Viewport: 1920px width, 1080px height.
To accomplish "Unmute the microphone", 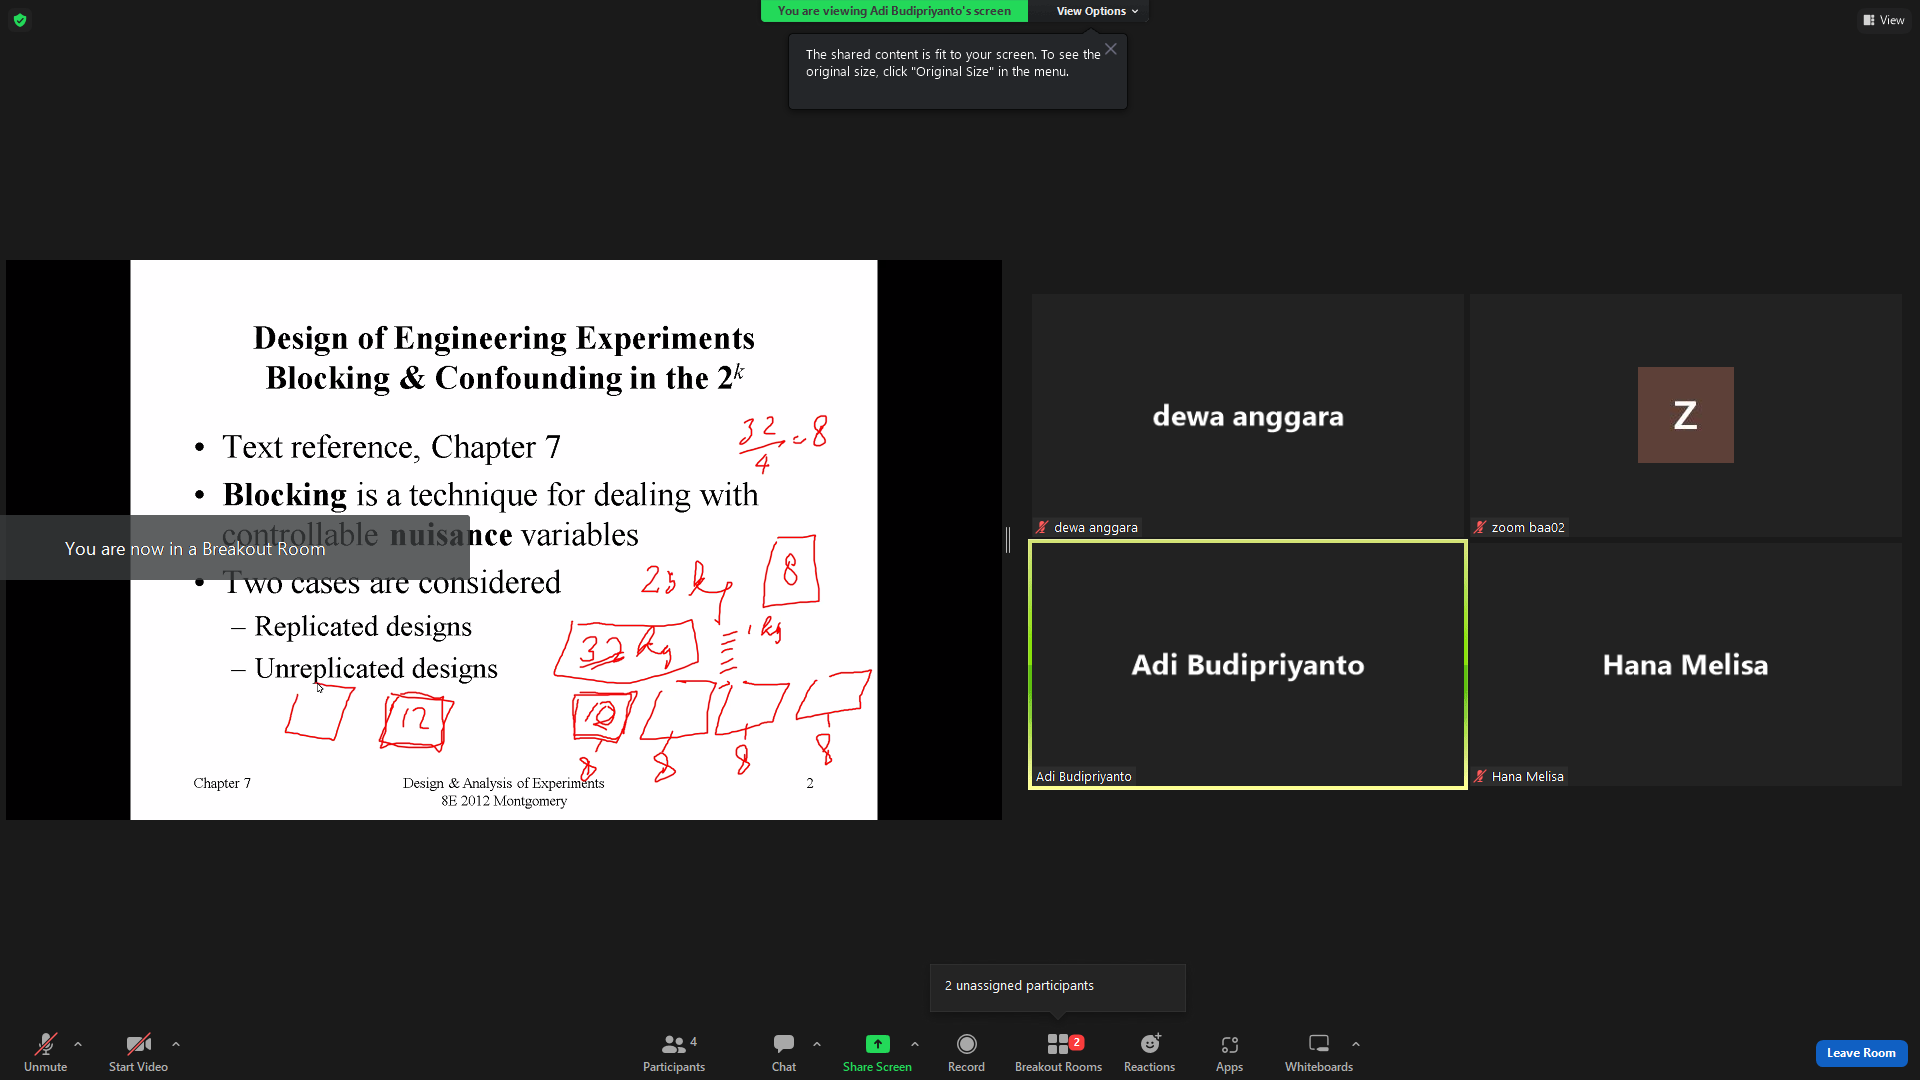I will click(45, 1052).
